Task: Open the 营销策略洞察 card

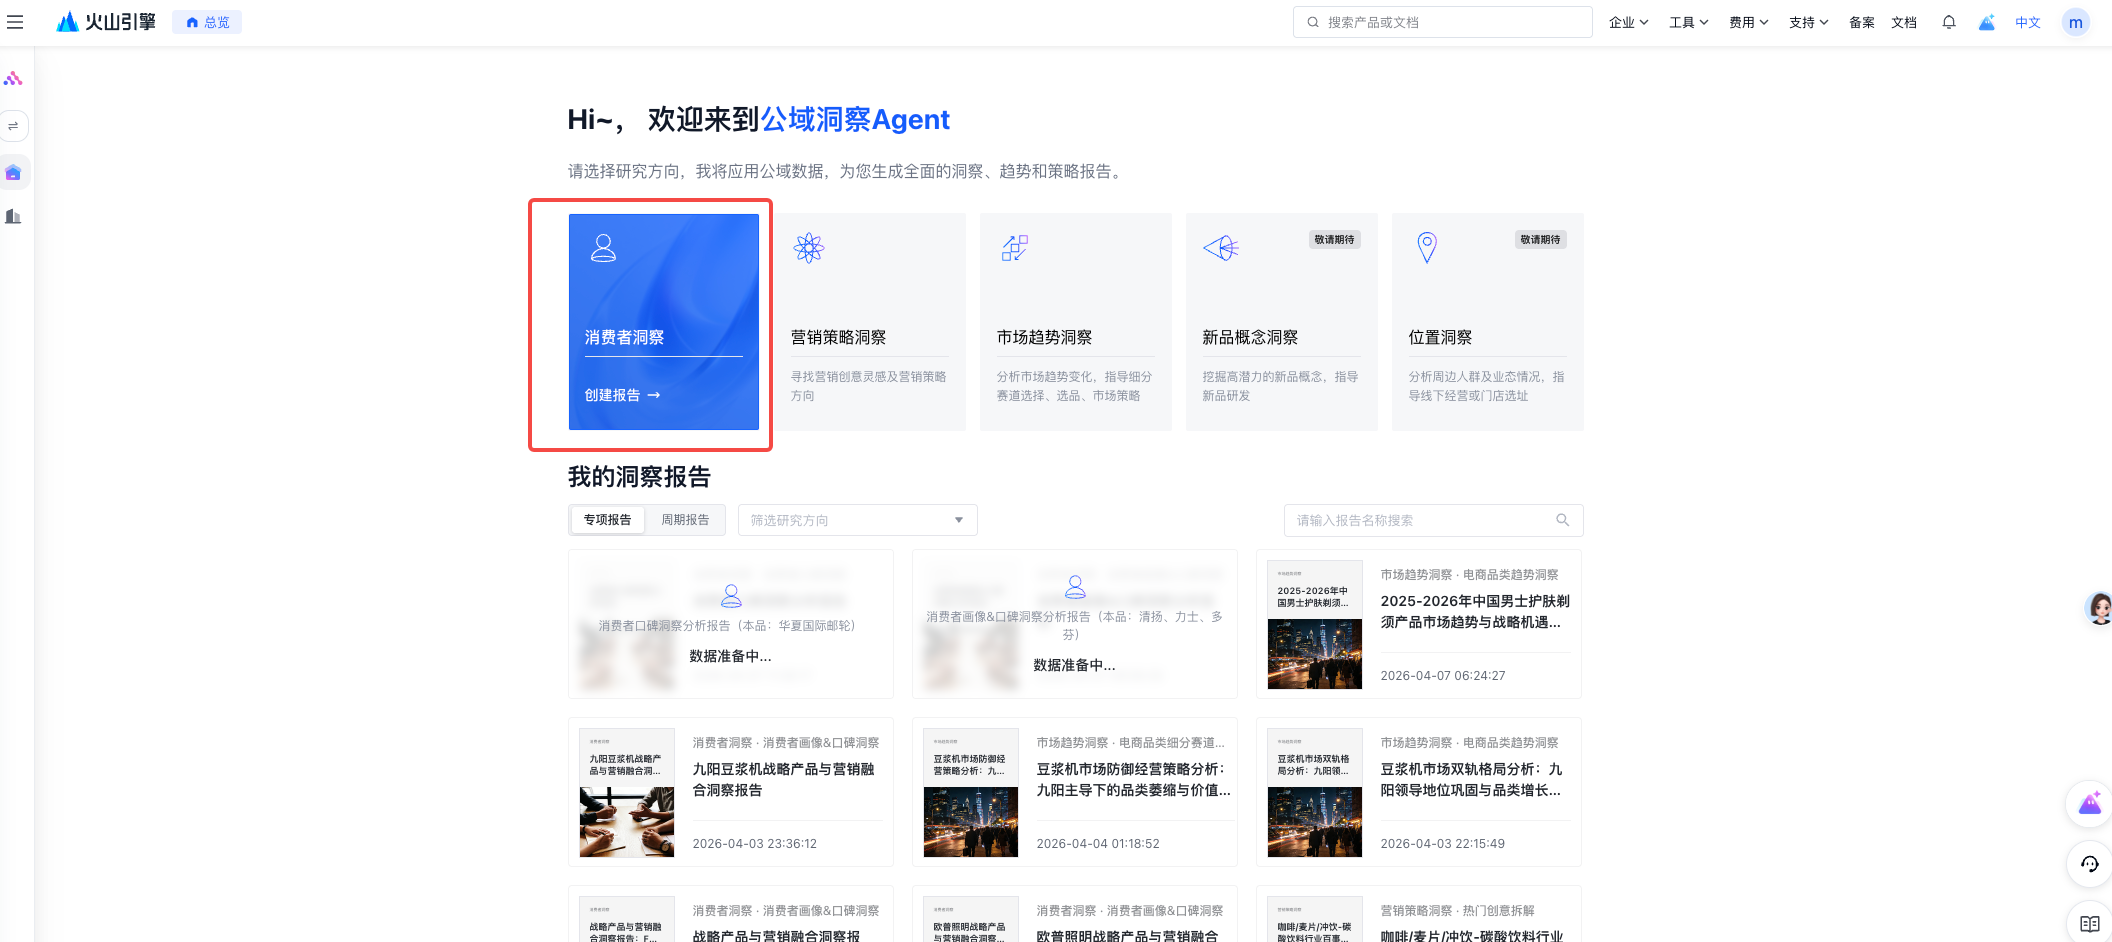Action: tap(870, 322)
